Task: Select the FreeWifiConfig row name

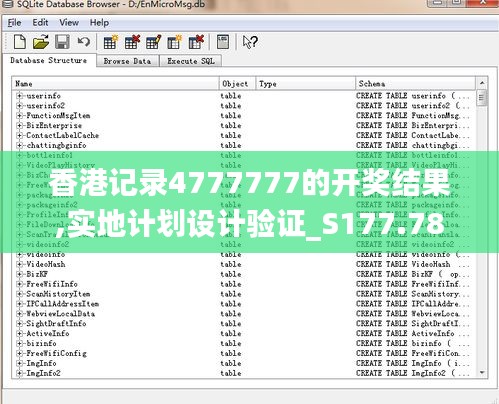Action: (x=56, y=354)
